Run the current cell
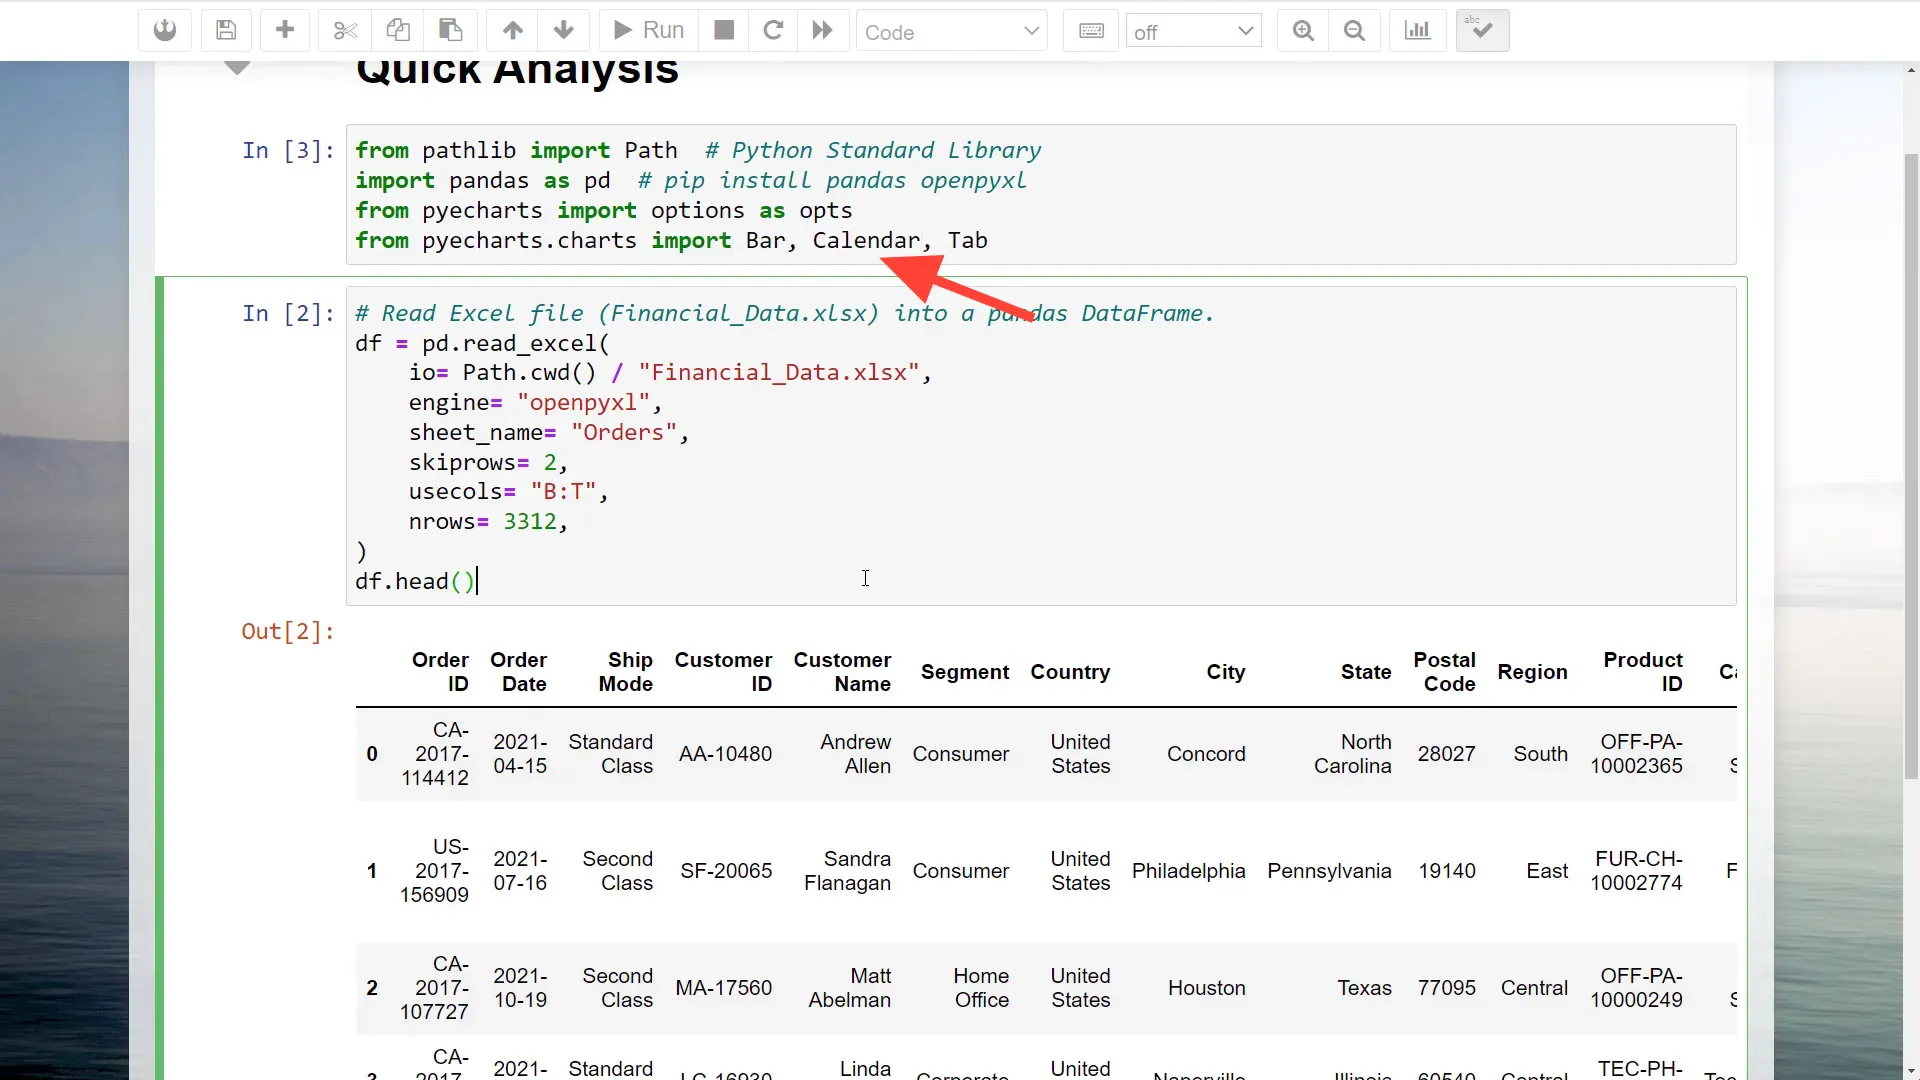The height and width of the screenshot is (1080, 1920). 647,30
